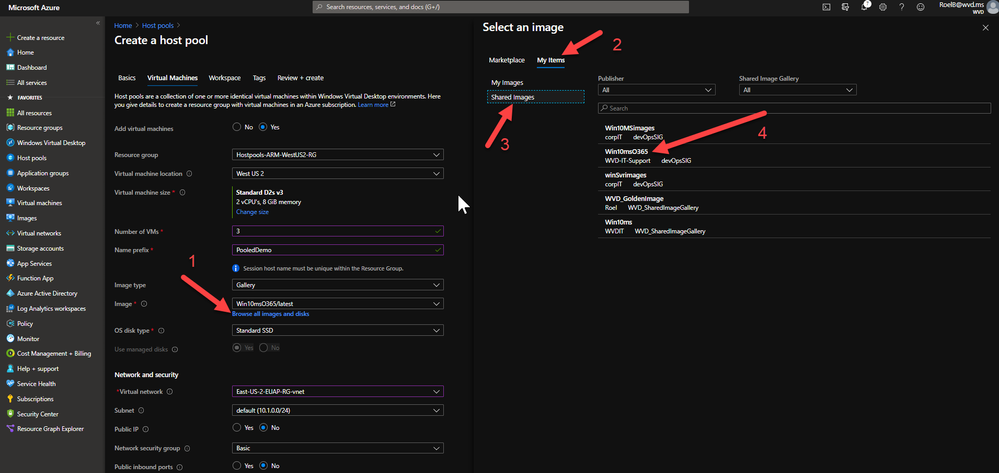Select Yes for Public inbound ports

click(238, 467)
